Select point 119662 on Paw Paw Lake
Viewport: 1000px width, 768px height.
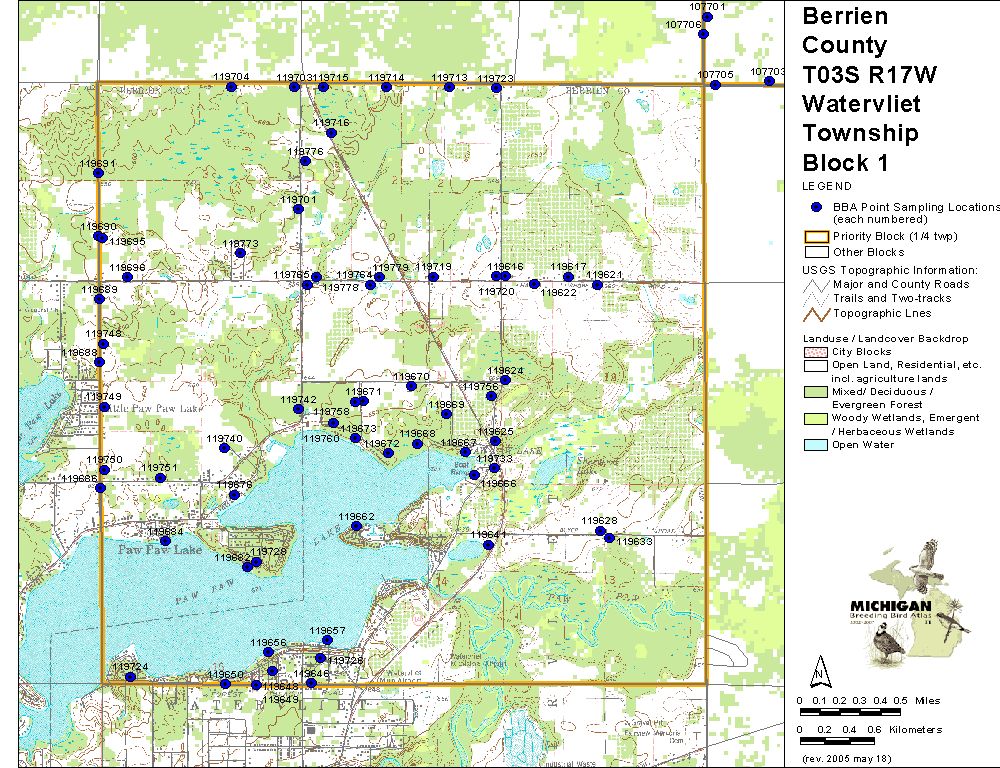[x=356, y=526]
